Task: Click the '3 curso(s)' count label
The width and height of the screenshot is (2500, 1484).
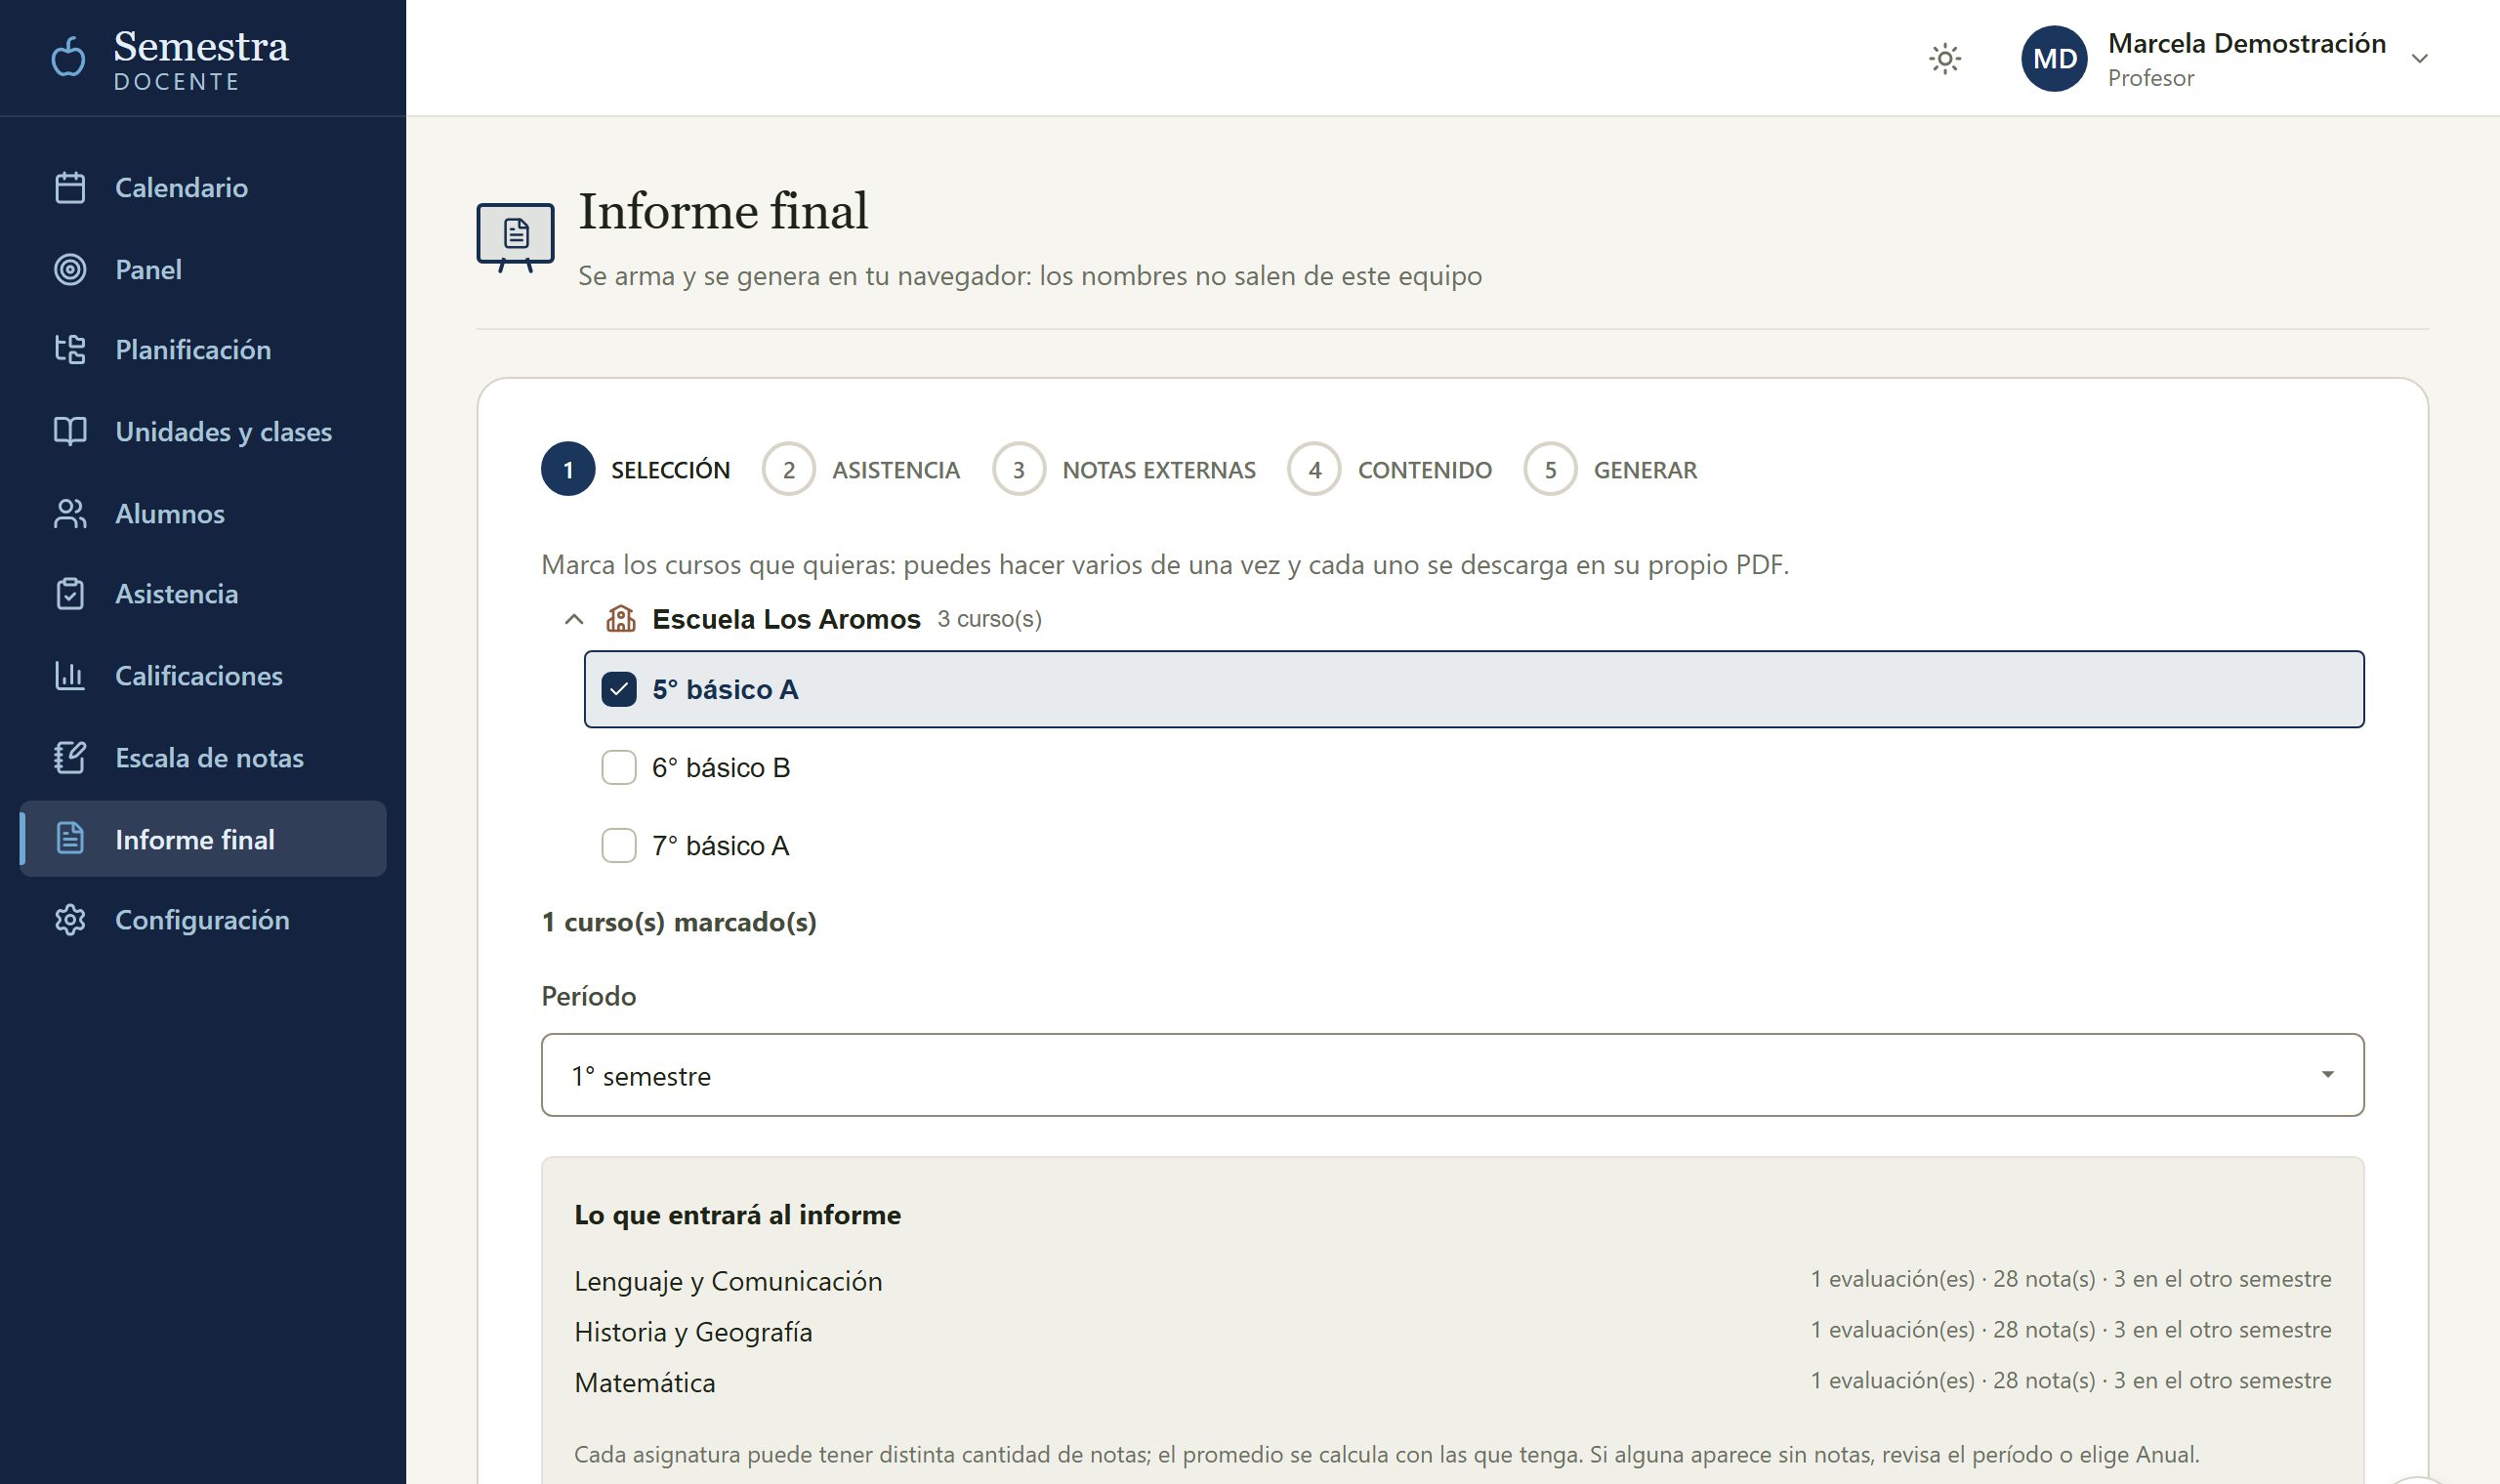Action: [x=990, y=619]
